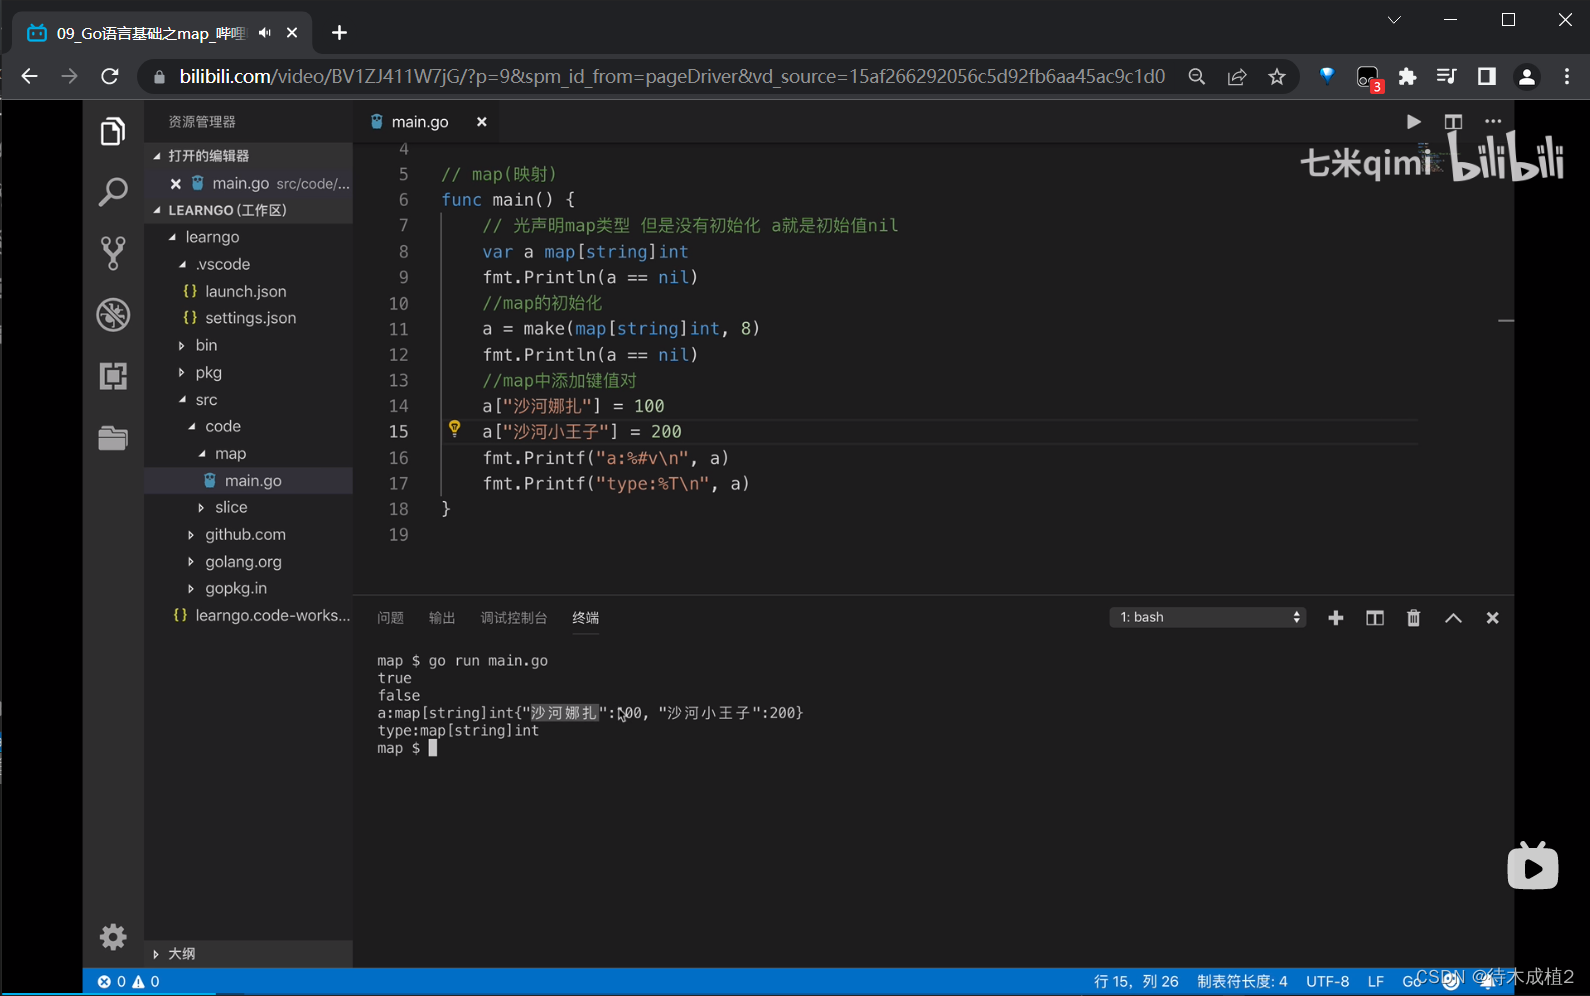This screenshot has width=1590, height=996.
Task: Open a new browser tab
Action: [339, 33]
